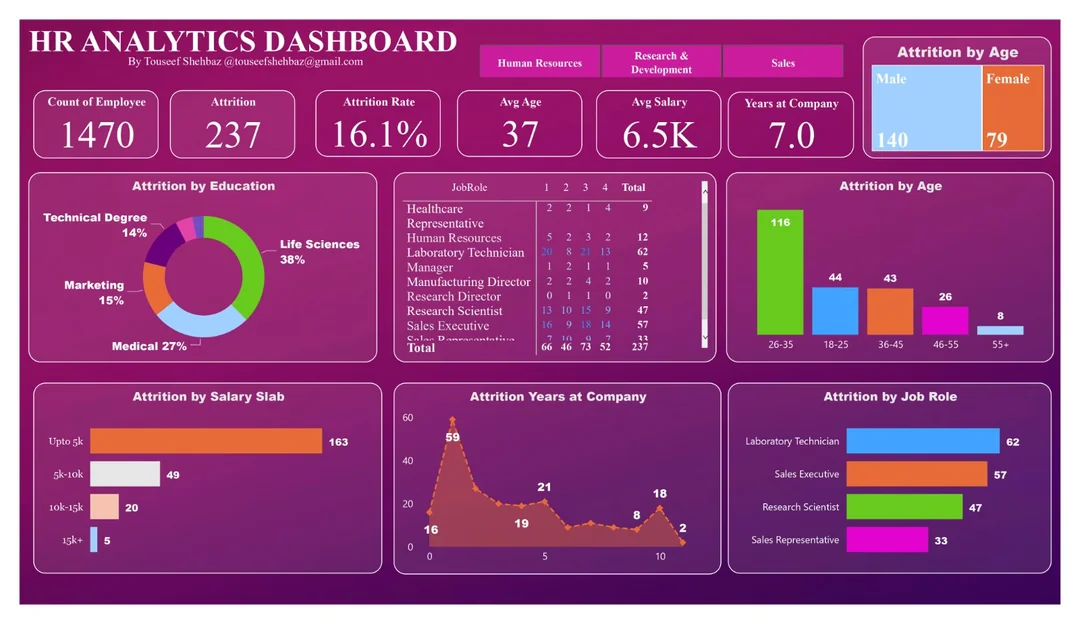Click the scroll-up arrow in JobRole table

point(705,187)
